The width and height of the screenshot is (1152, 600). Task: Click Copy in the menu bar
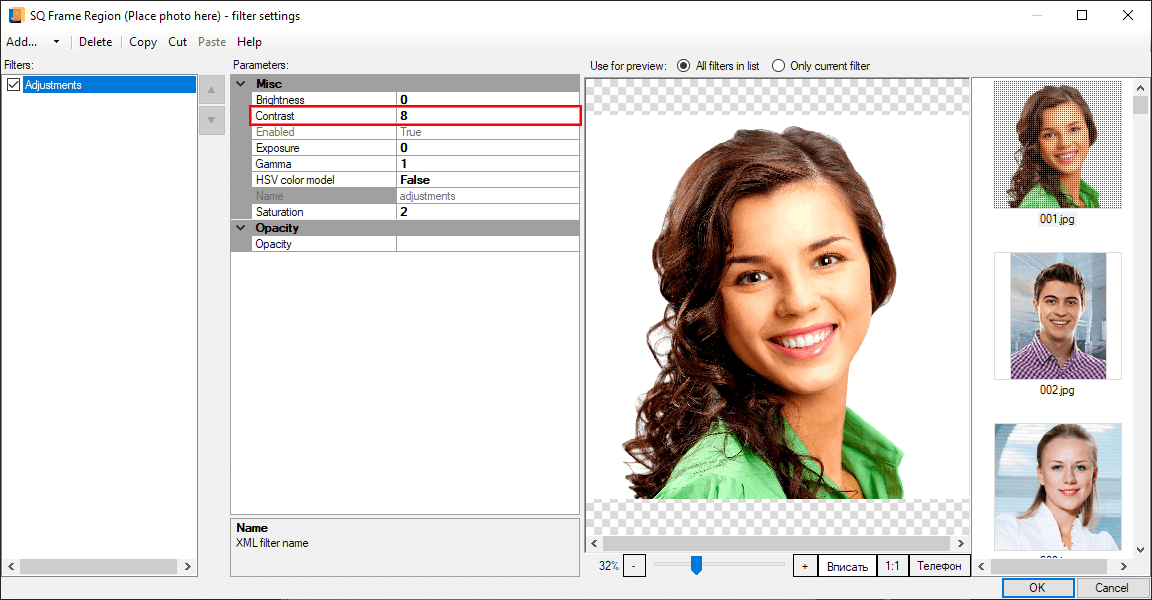[143, 42]
